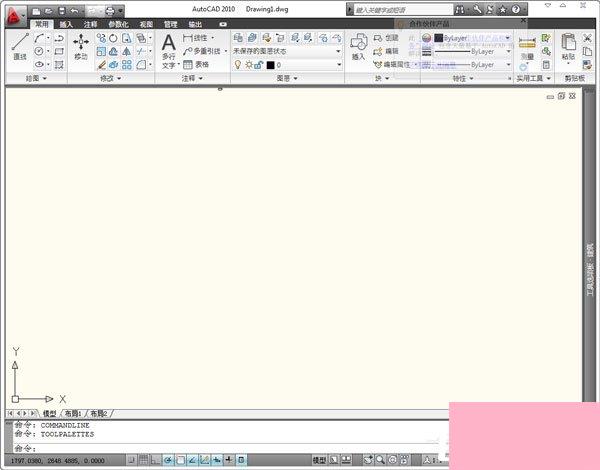The height and width of the screenshot is (470, 600).
Task: Switch to the Parametric (参数化) ribbon tab
Action: [118, 24]
